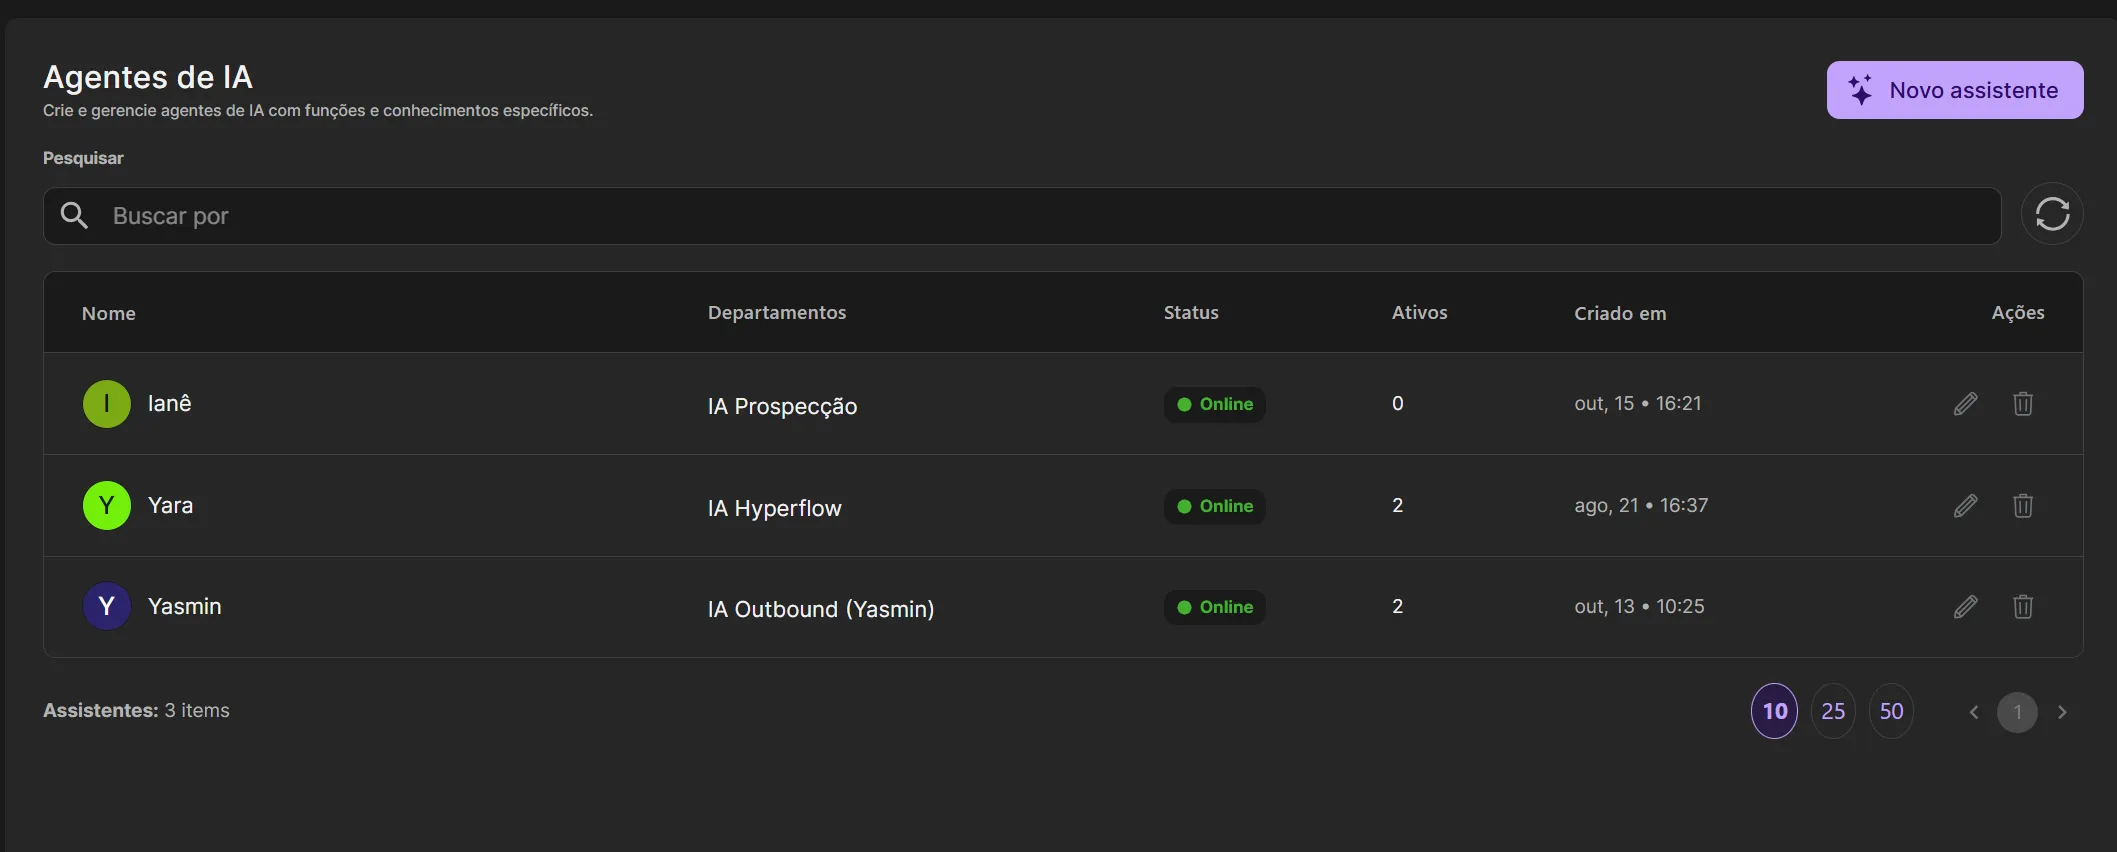This screenshot has width=2117, height=852.
Task: Sort by the Nome column header
Action: tap(109, 313)
